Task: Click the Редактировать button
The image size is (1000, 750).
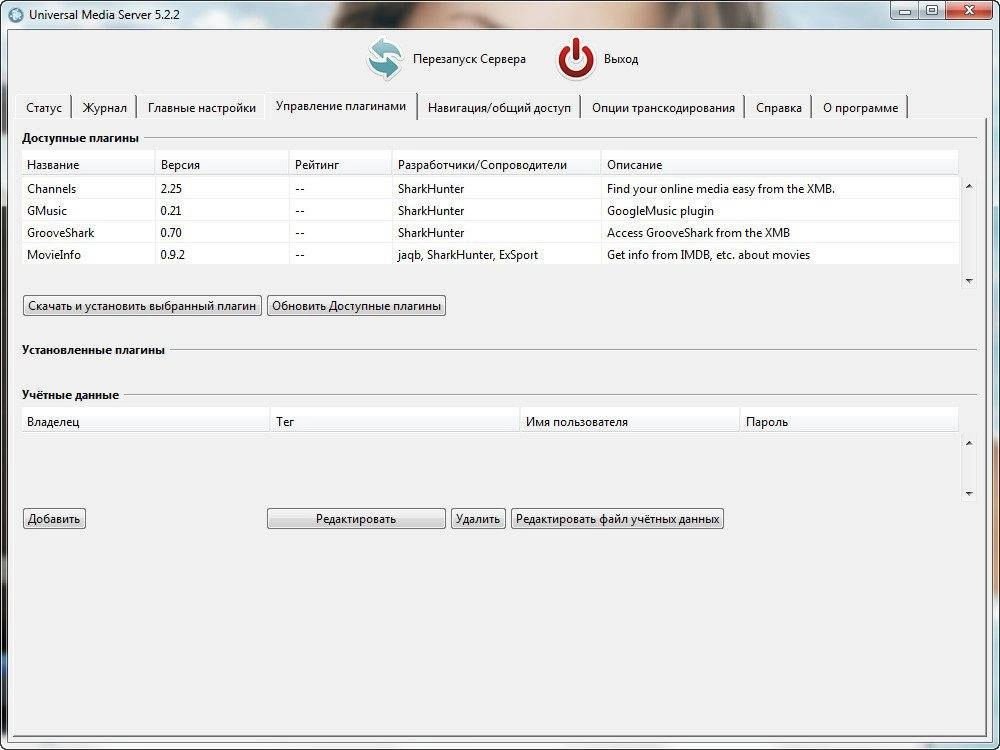Action: tap(356, 518)
